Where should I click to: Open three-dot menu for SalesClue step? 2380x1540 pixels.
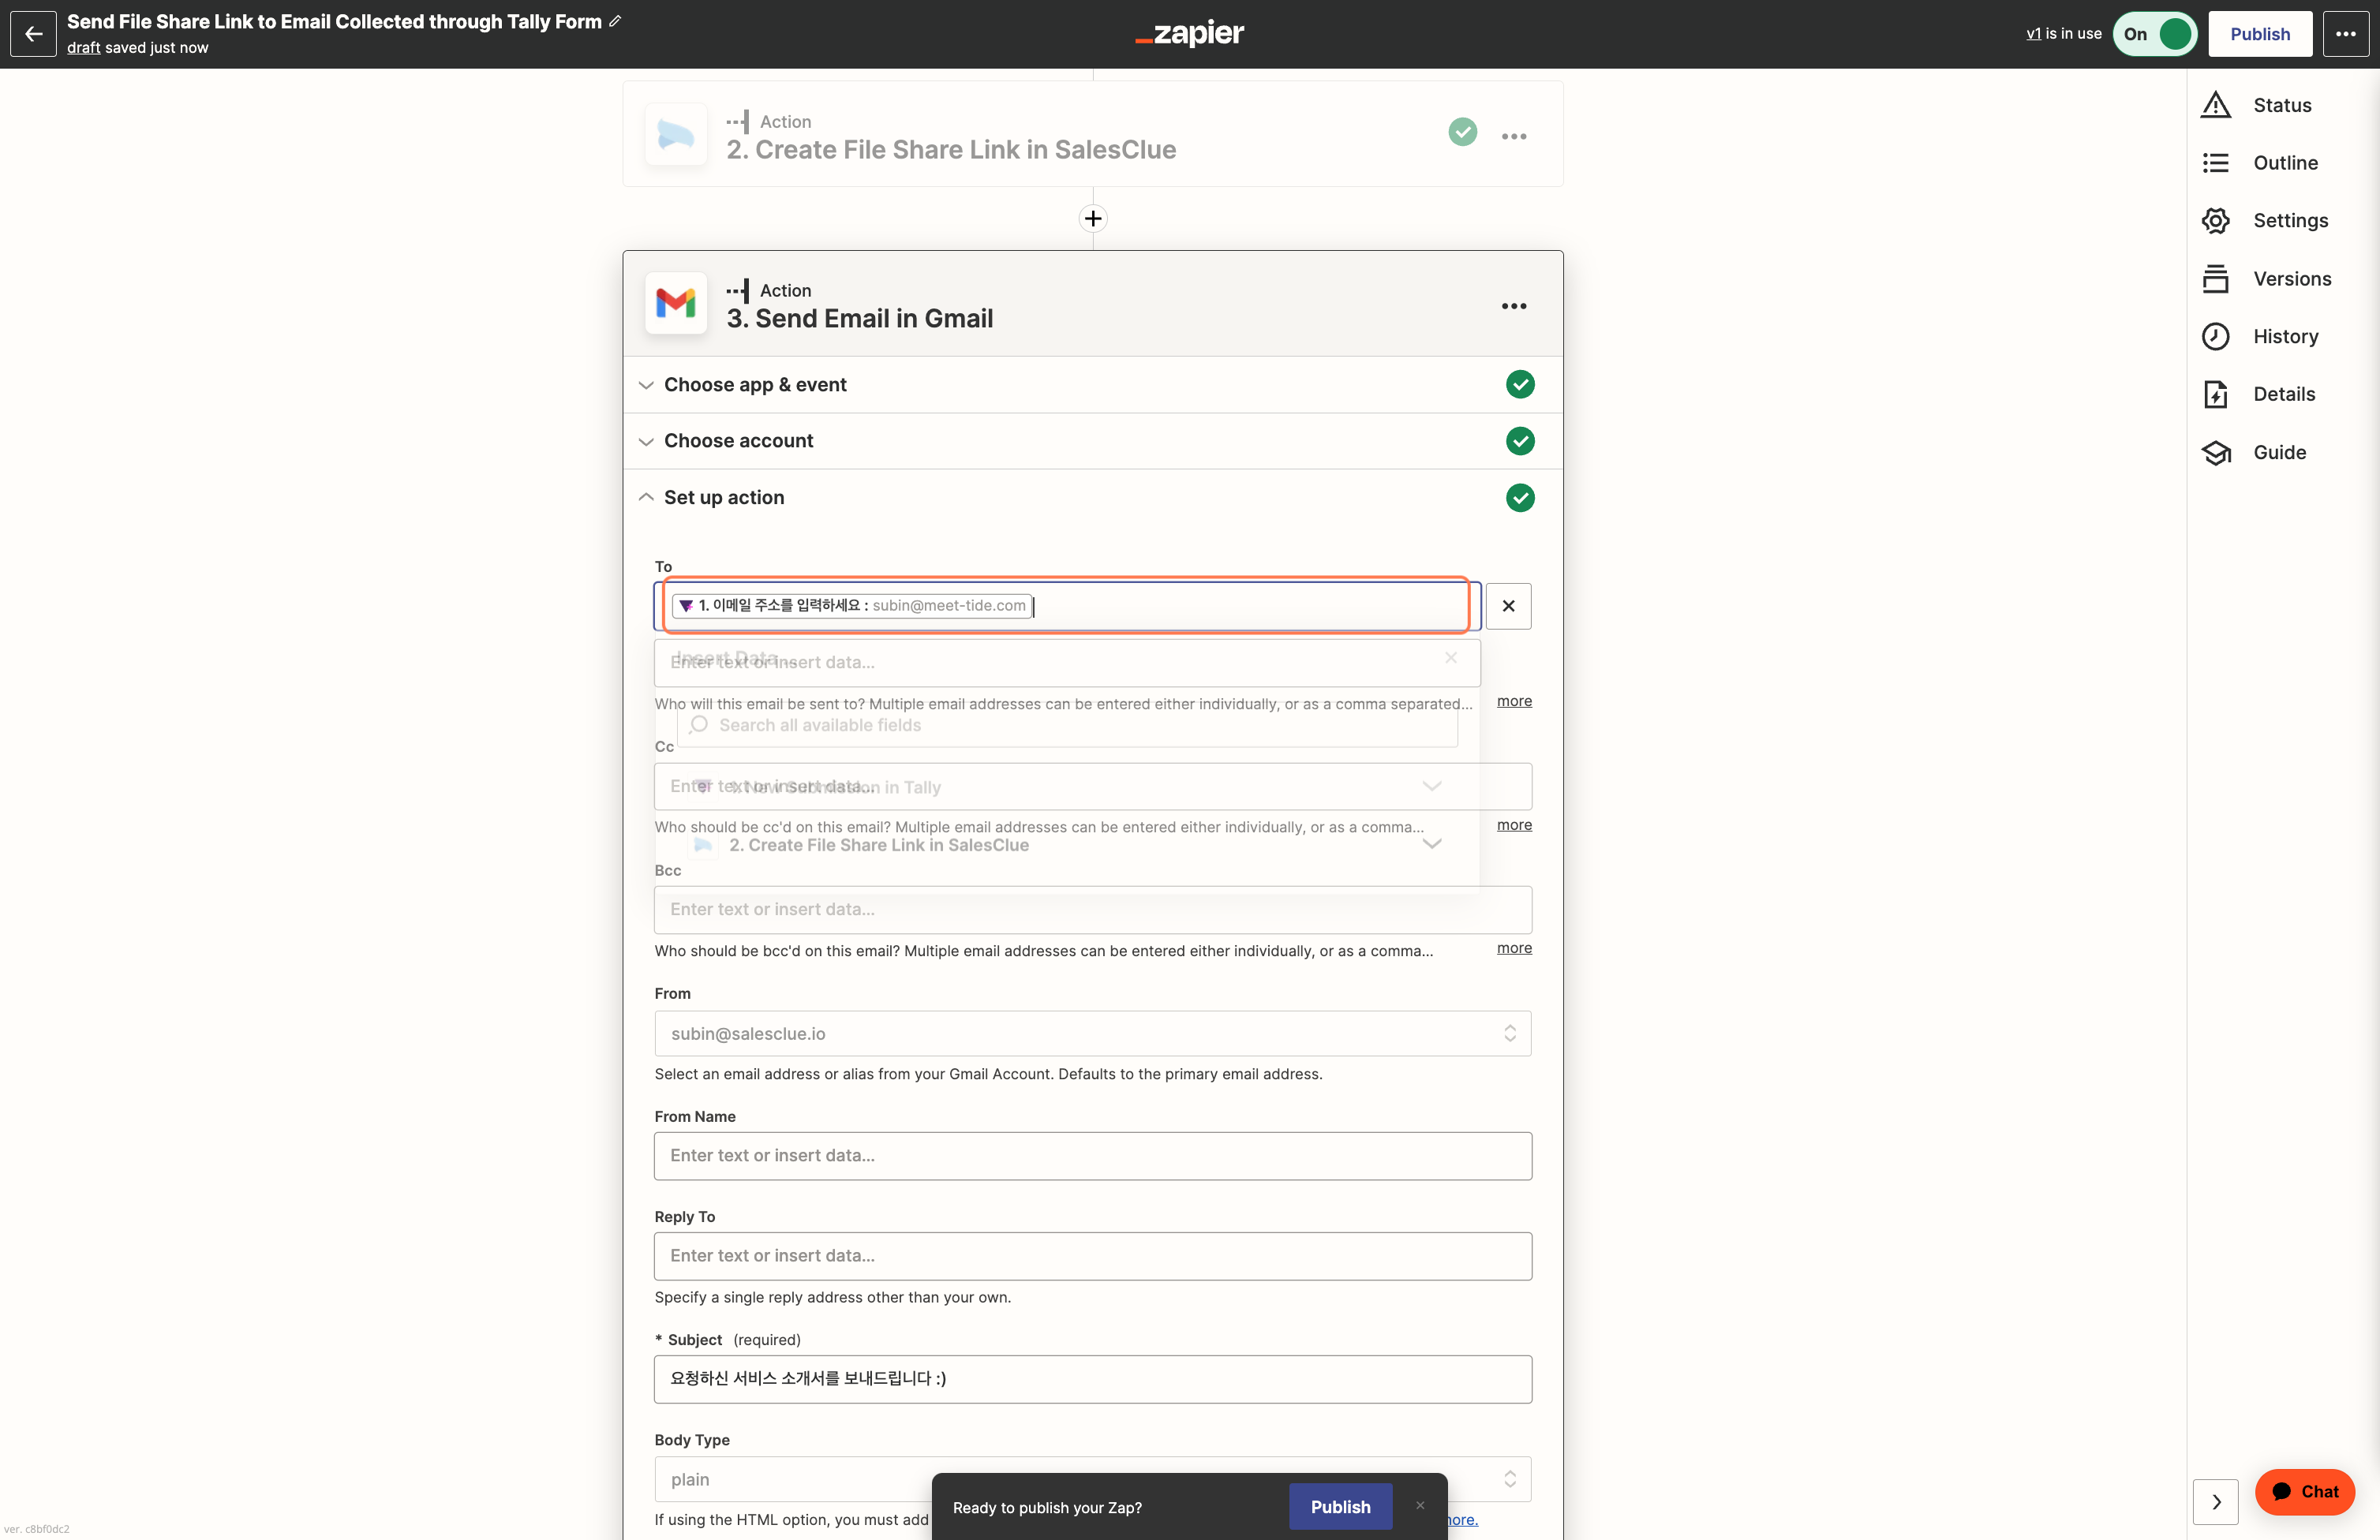[x=1513, y=136]
